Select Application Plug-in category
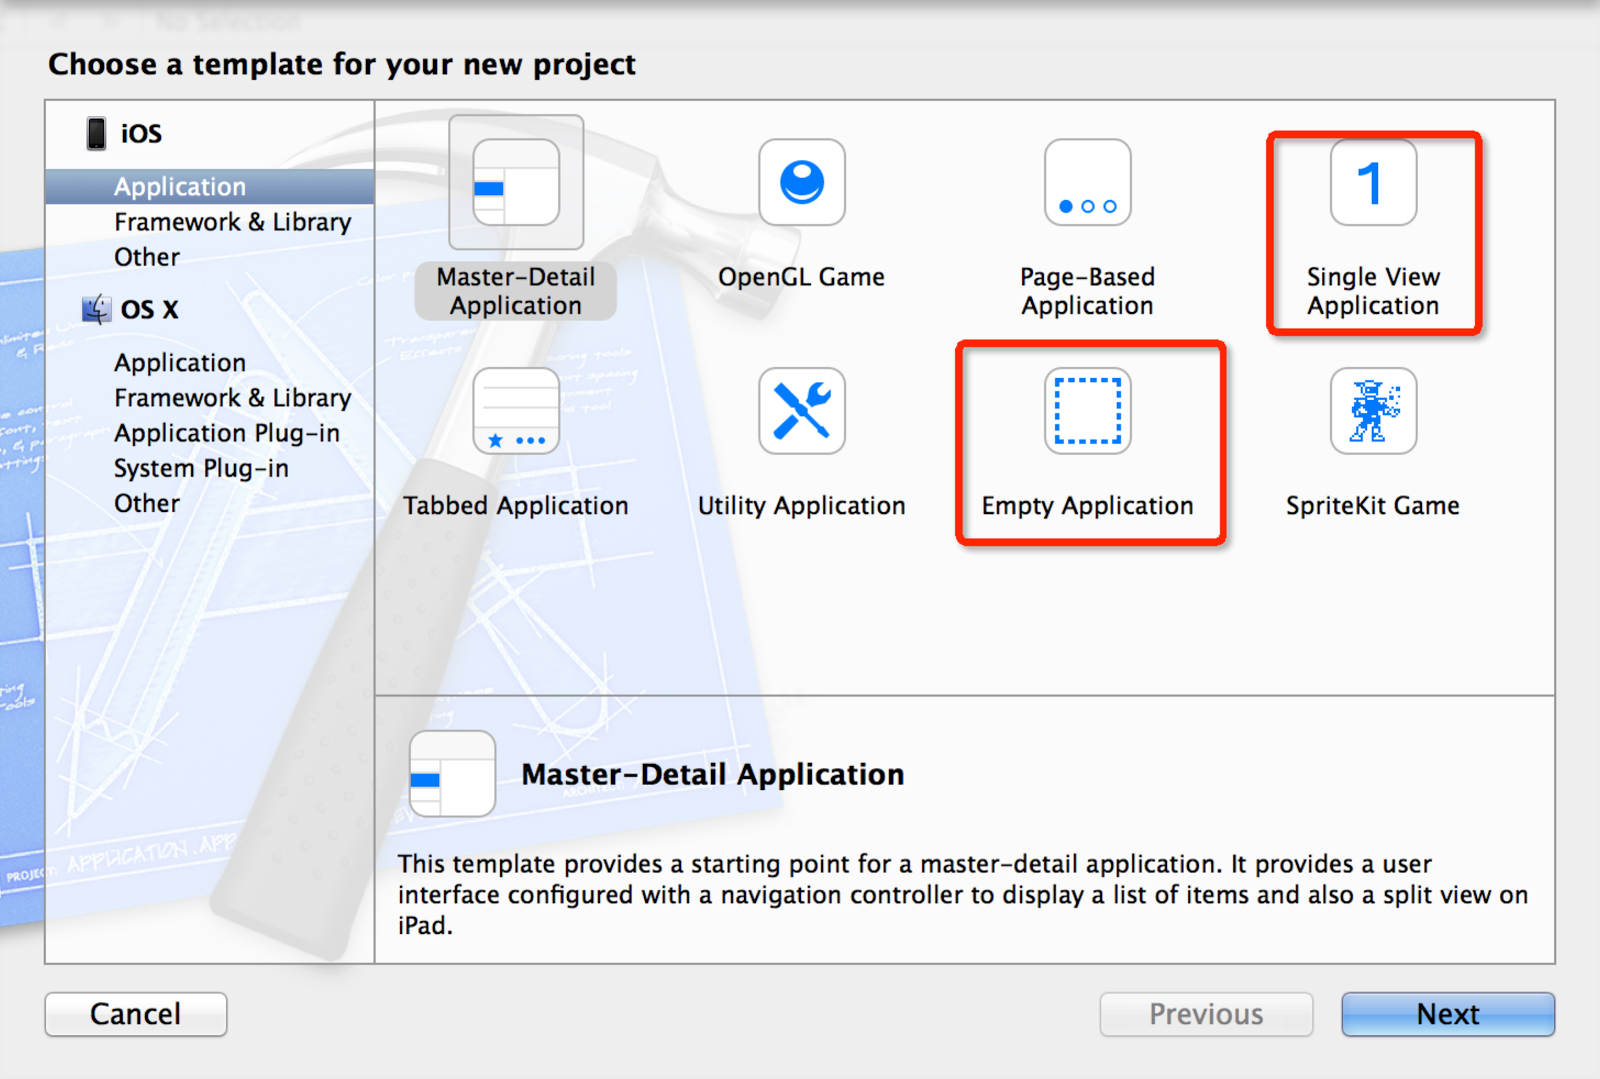The height and width of the screenshot is (1079, 1600). (x=227, y=433)
